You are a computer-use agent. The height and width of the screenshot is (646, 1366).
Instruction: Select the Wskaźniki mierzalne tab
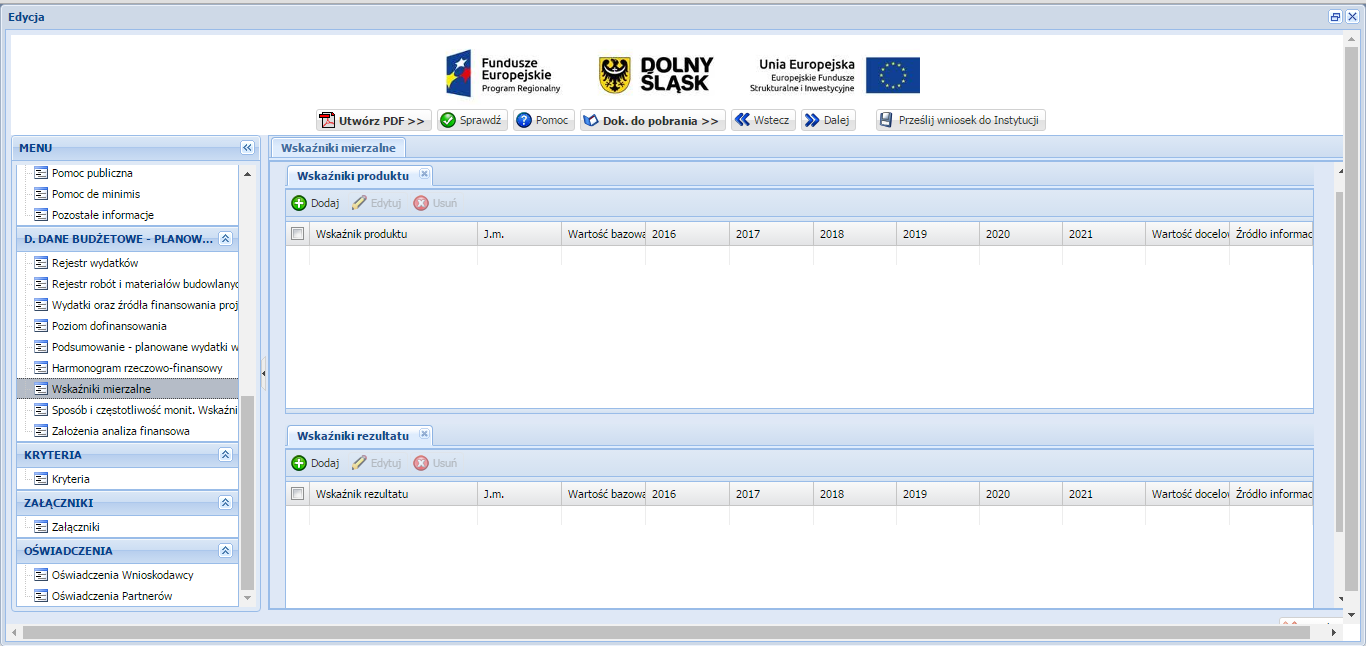pyautogui.click(x=338, y=148)
